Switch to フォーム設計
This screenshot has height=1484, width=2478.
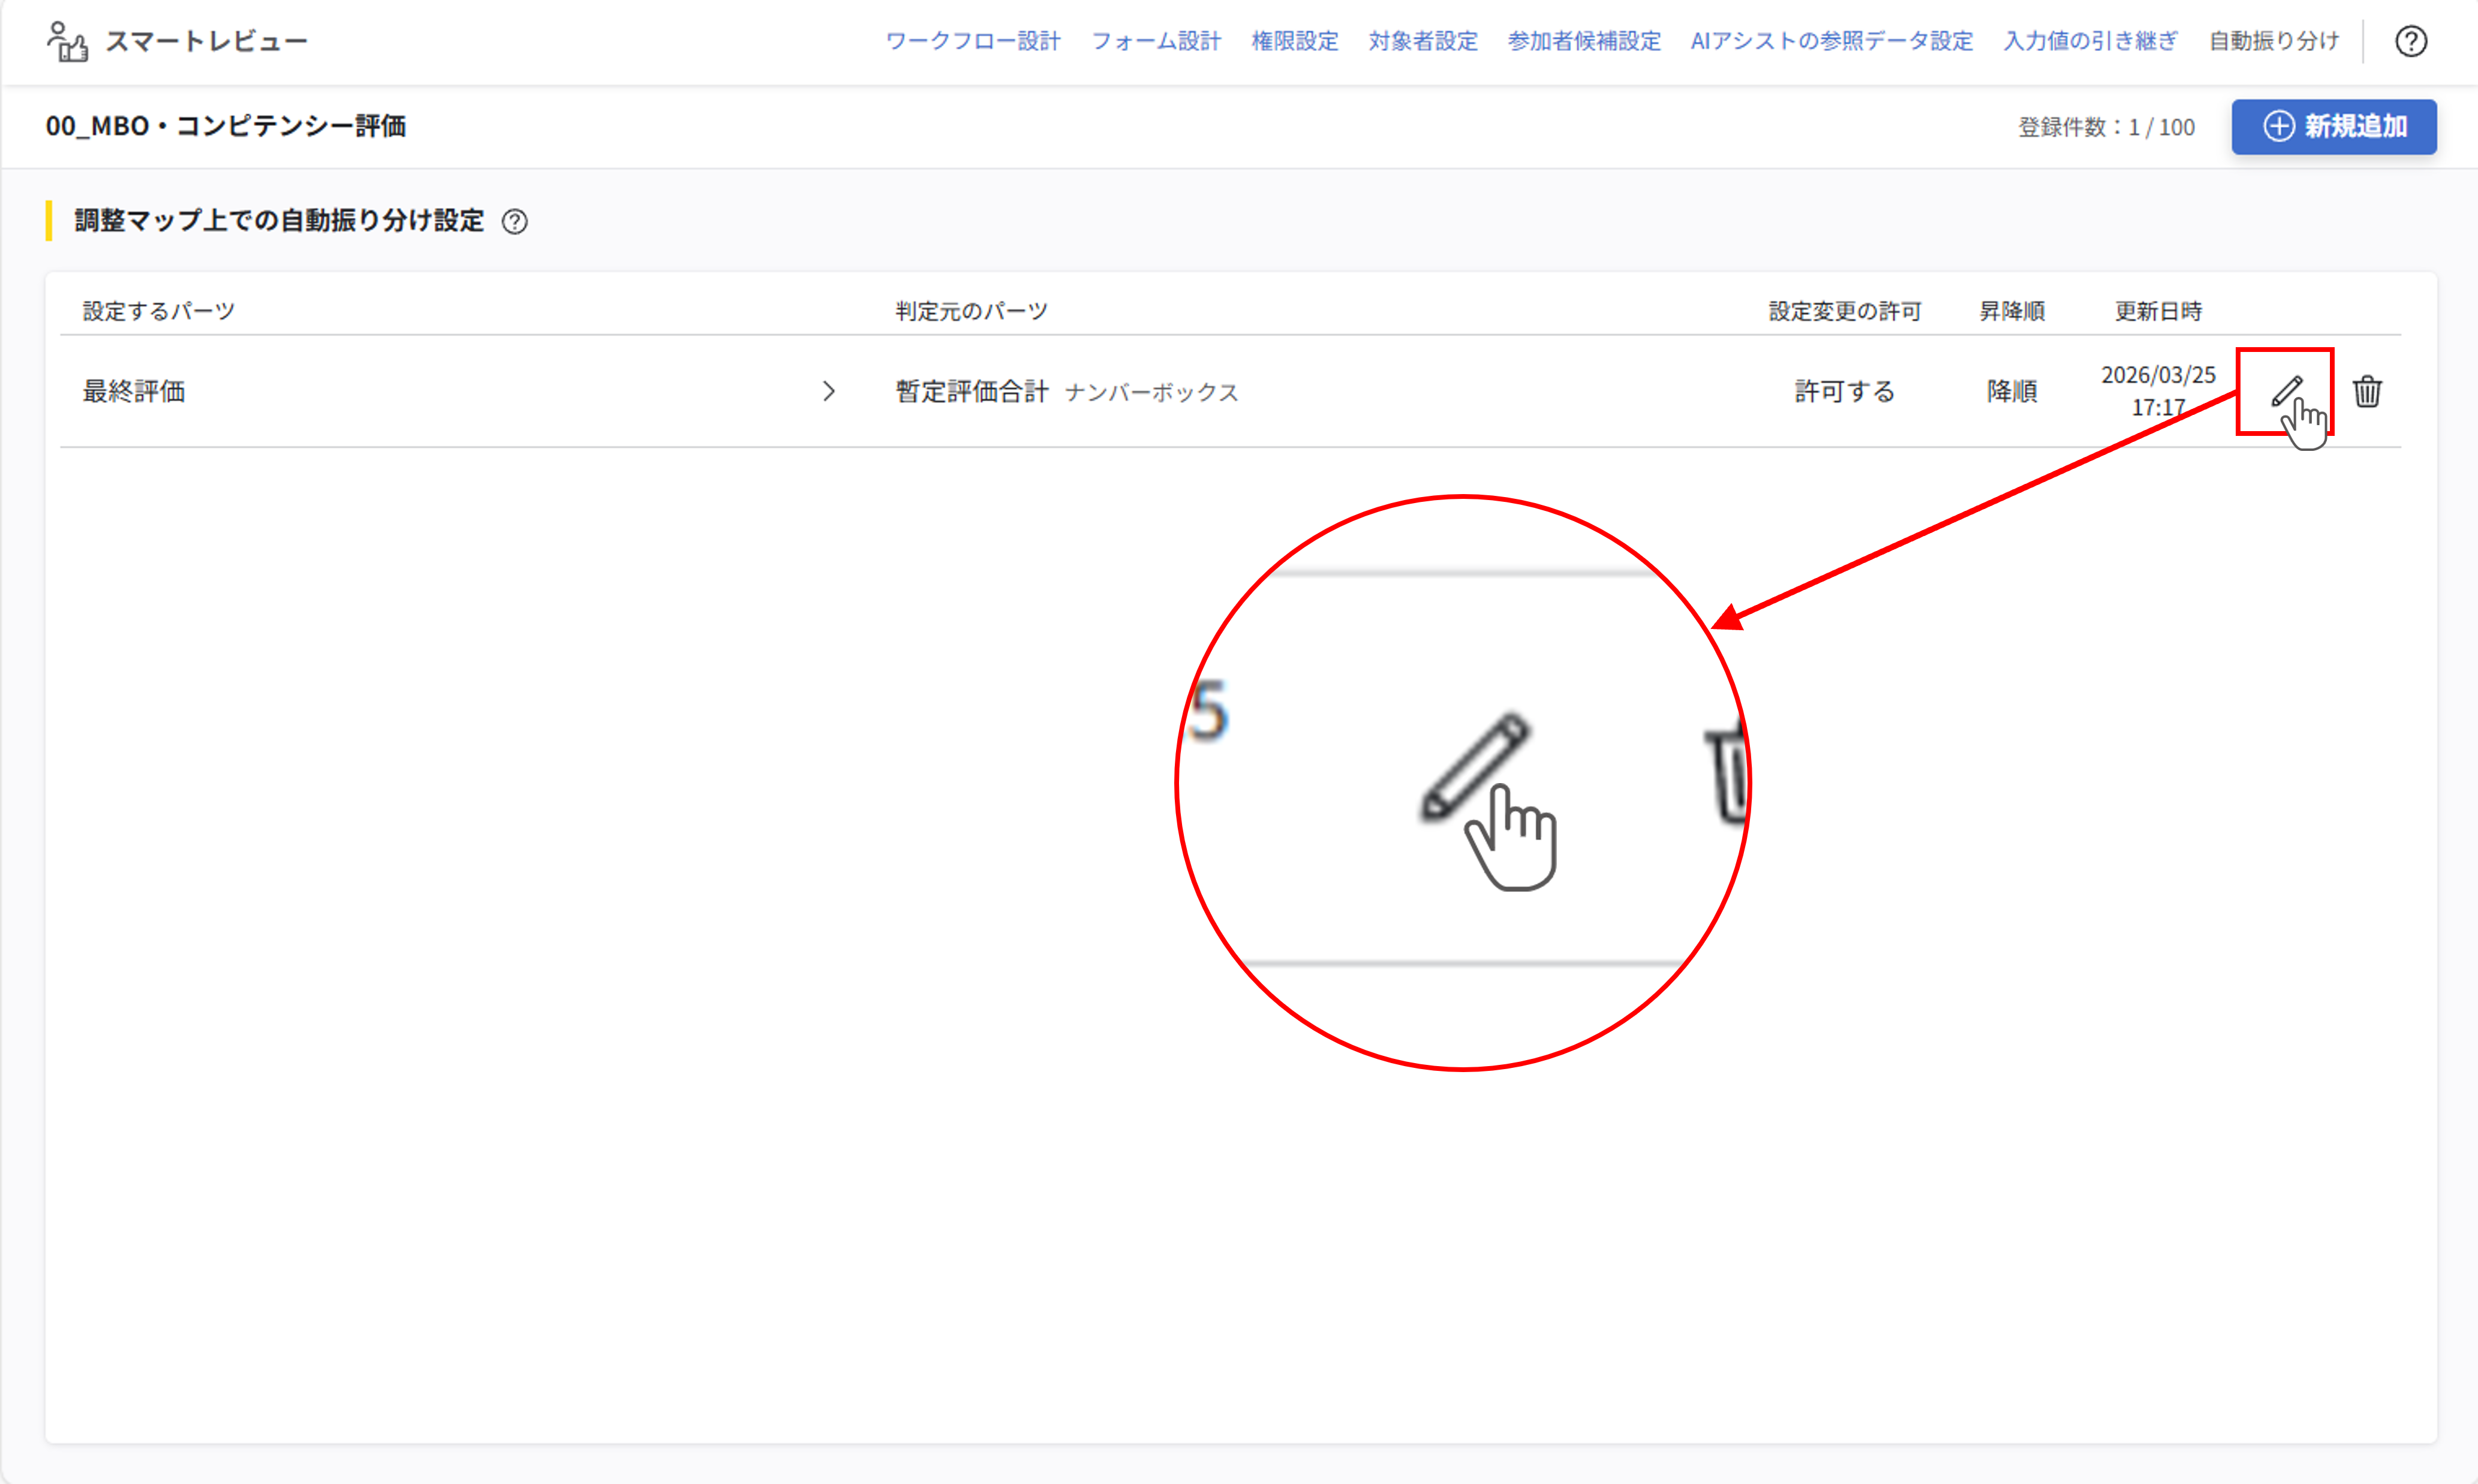[1156, 41]
